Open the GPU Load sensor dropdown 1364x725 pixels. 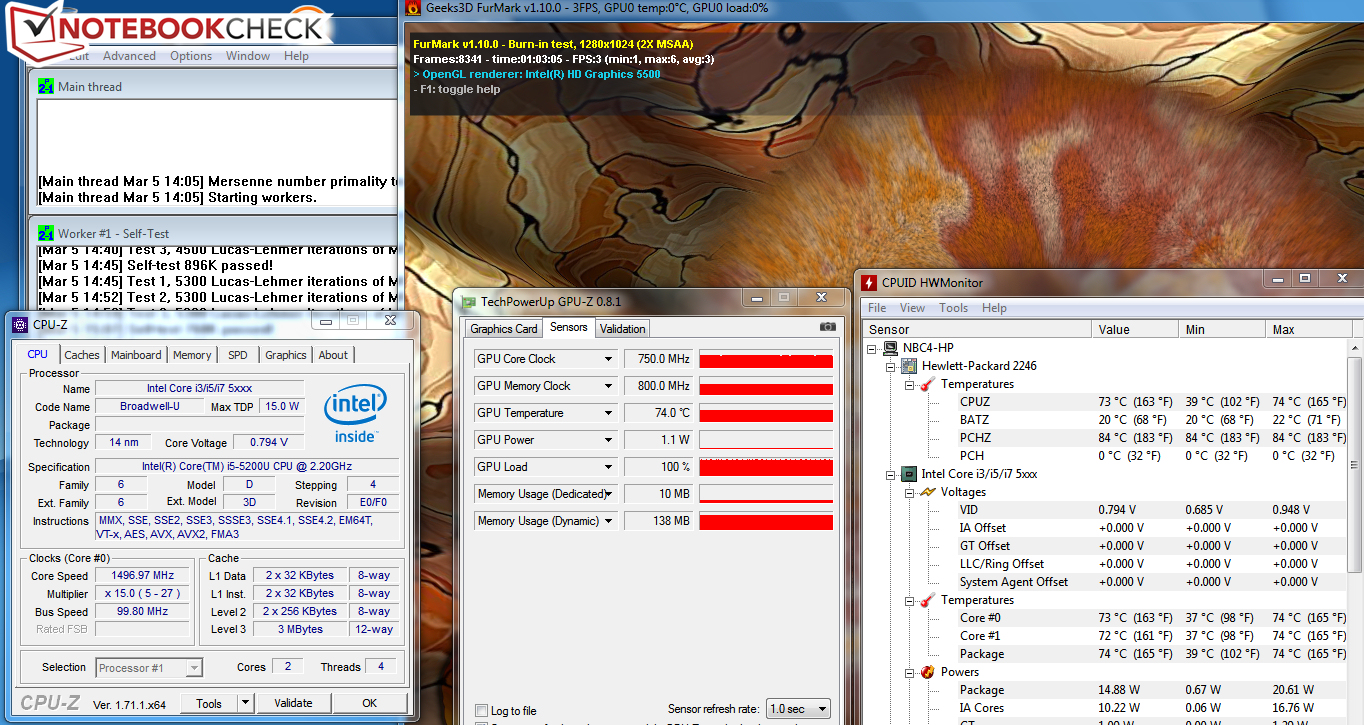pyautogui.click(x=607, y=467)
